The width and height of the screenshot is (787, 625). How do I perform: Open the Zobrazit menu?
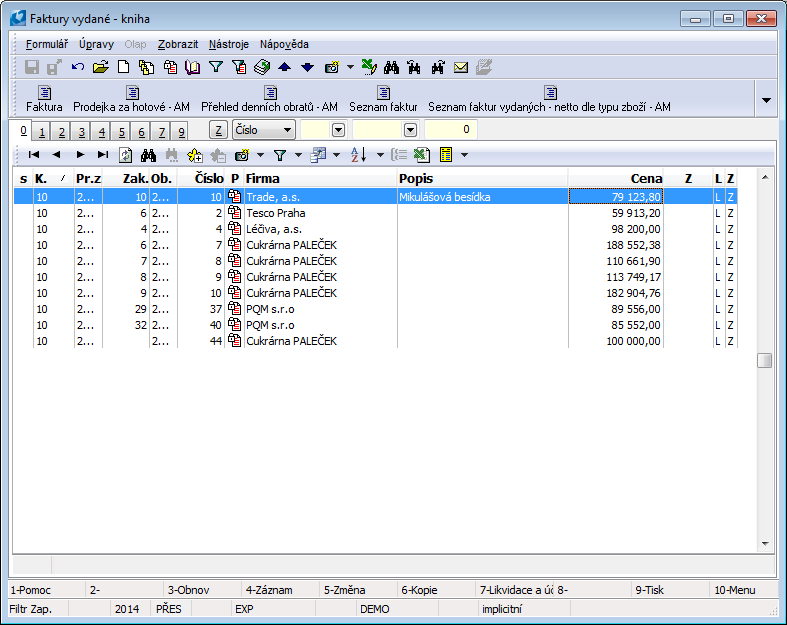(x=178, y=44)
